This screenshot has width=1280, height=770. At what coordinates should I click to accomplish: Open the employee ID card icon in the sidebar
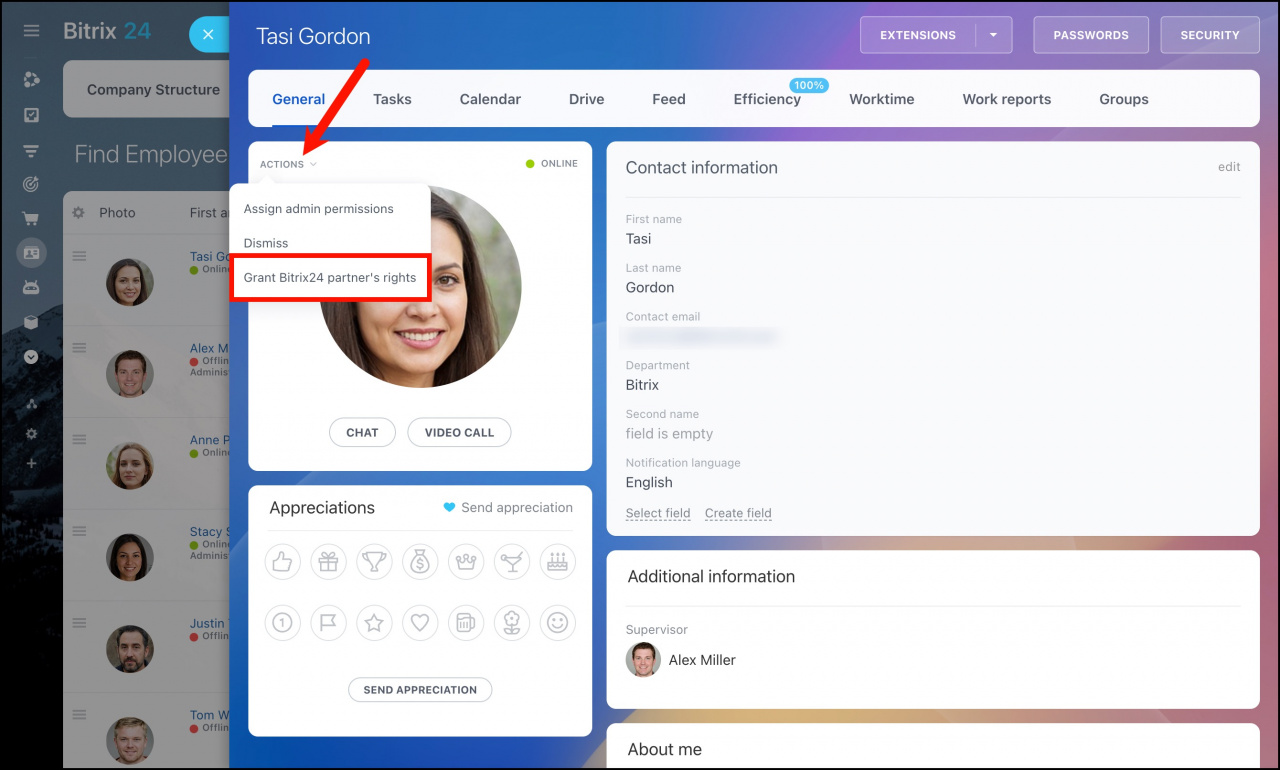click(31, 253)
